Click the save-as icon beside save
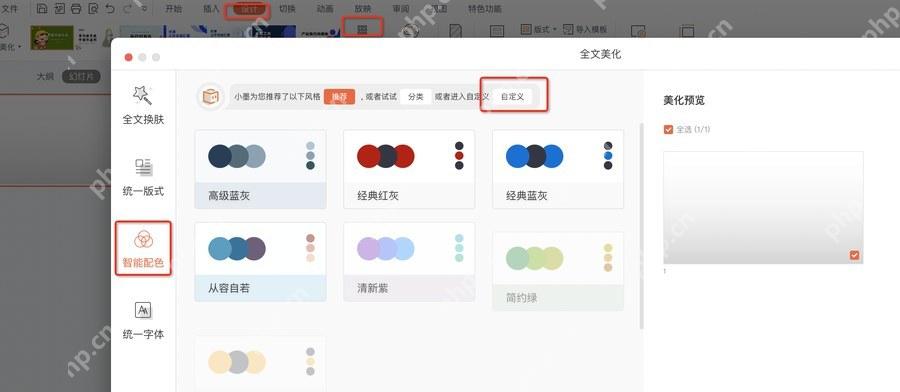The width and height of the screenshot is (900, 392). [x=59, y=9]
